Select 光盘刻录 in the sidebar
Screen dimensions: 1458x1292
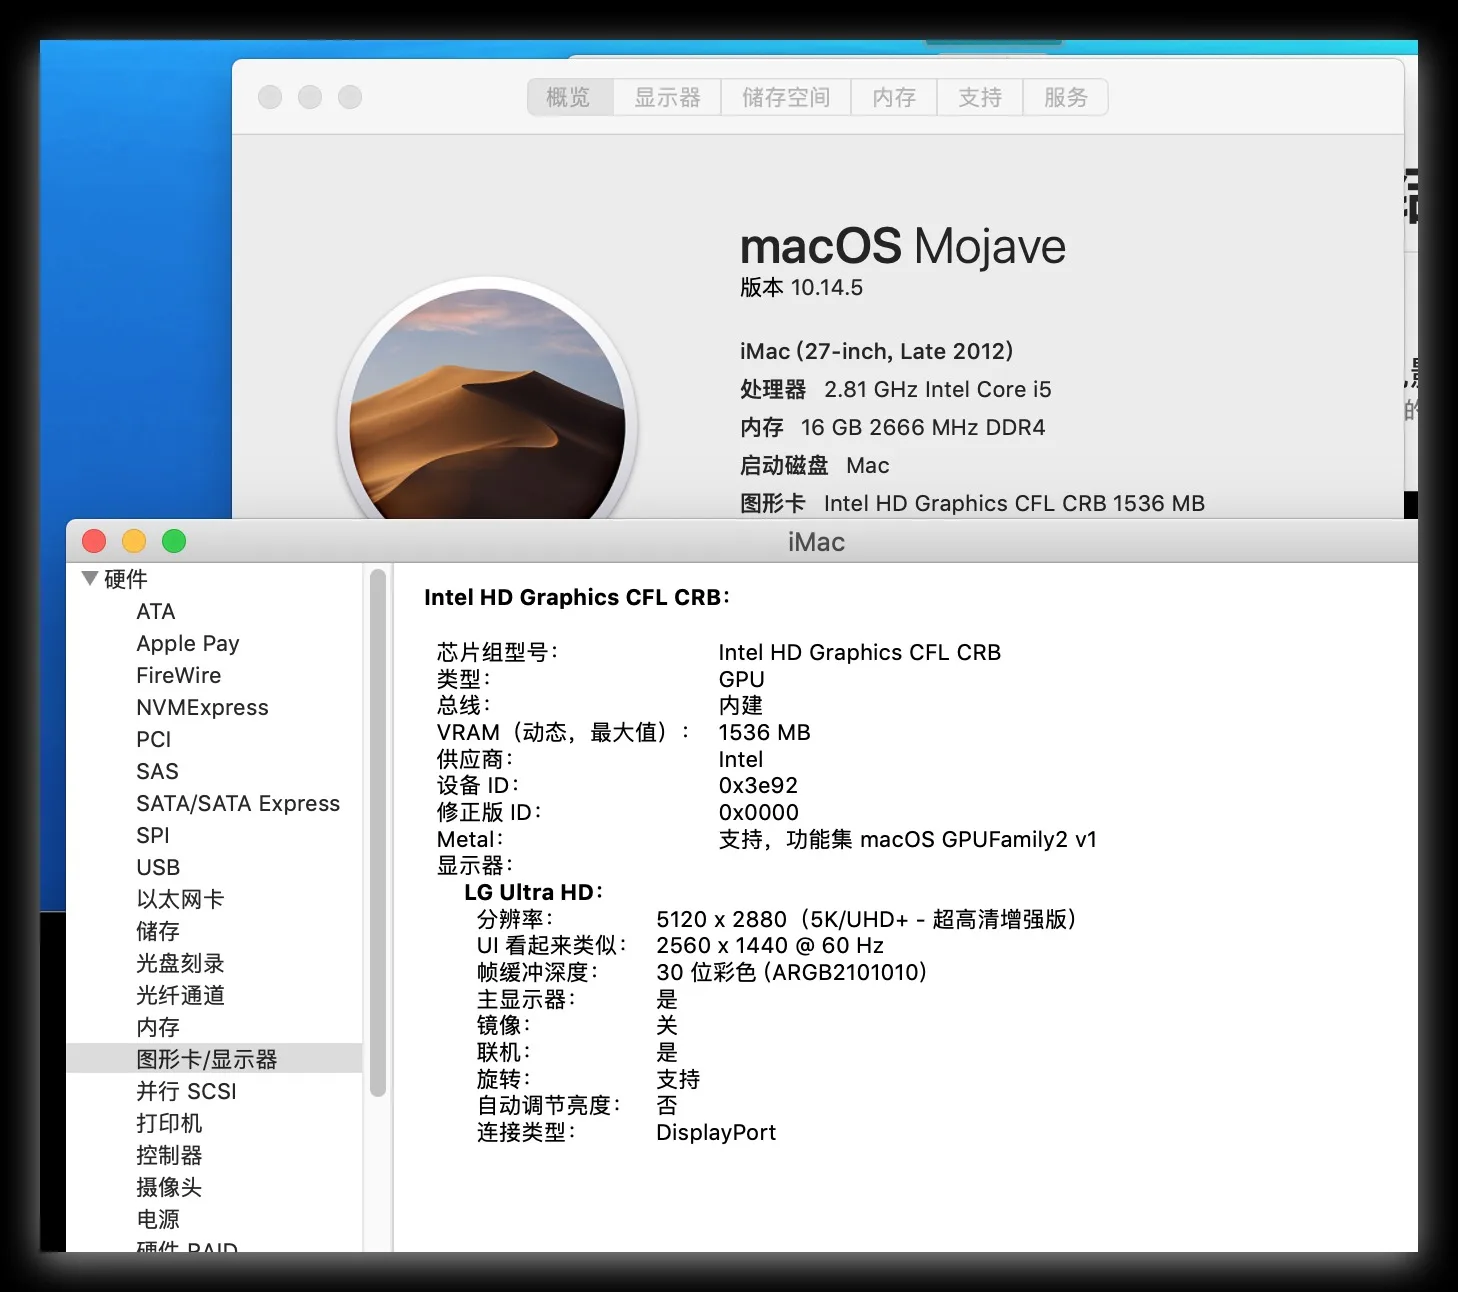click(180, 963)
